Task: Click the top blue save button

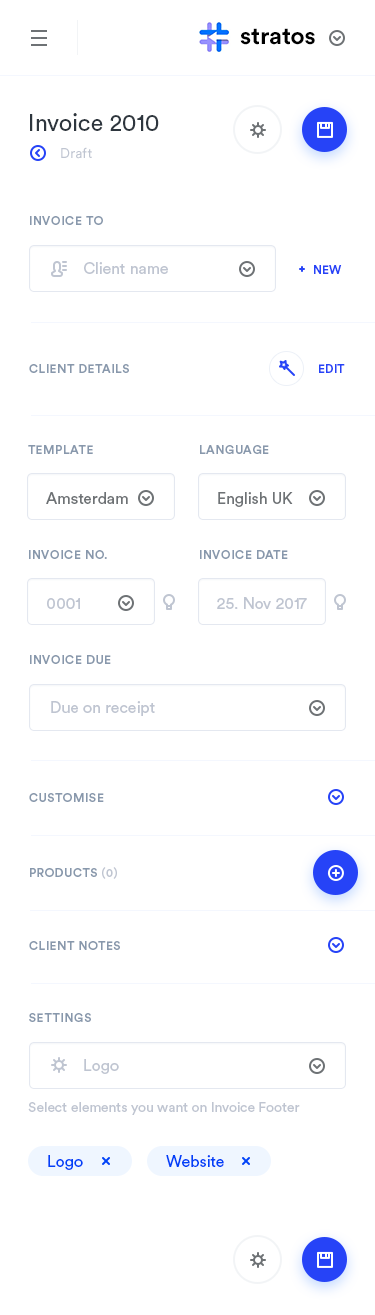Action: click(x=325, y=130)
